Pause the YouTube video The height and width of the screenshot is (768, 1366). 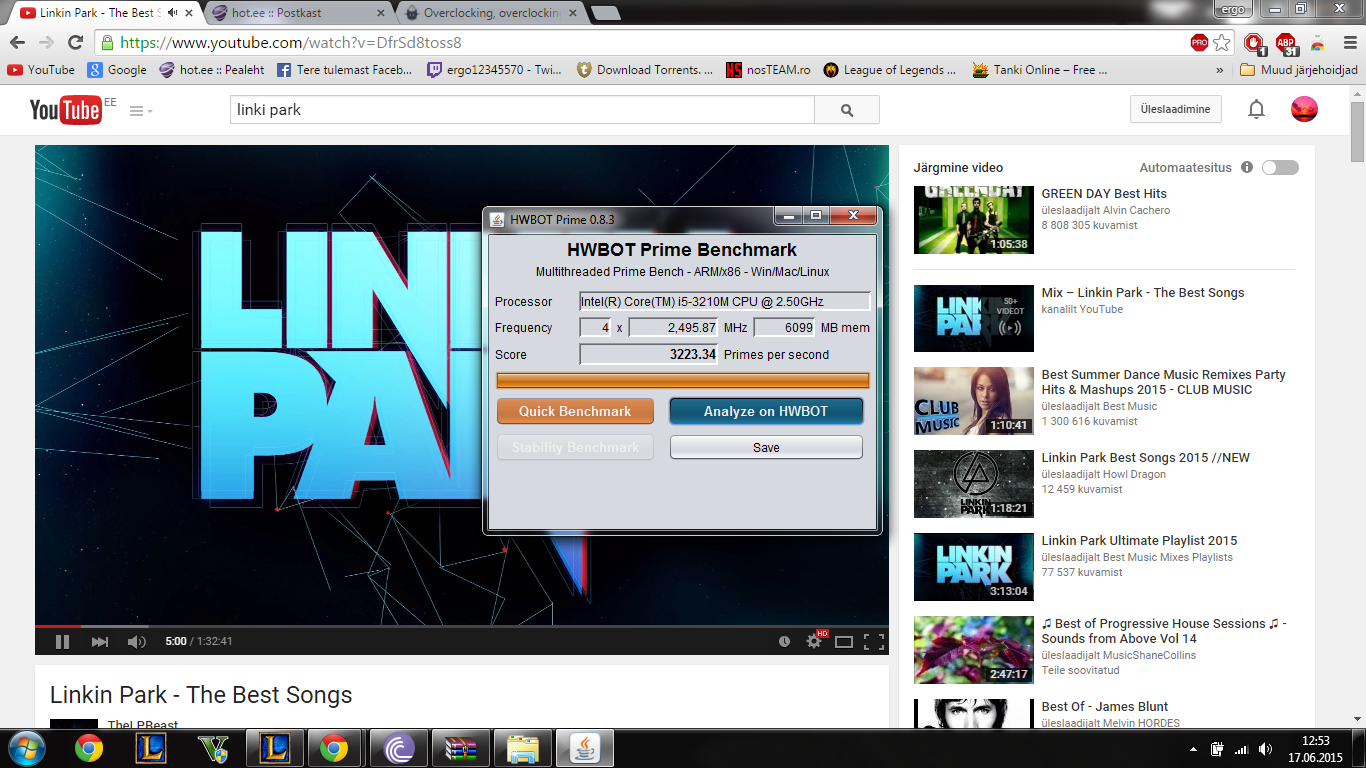pyautogui.click(x=62, y=642)
